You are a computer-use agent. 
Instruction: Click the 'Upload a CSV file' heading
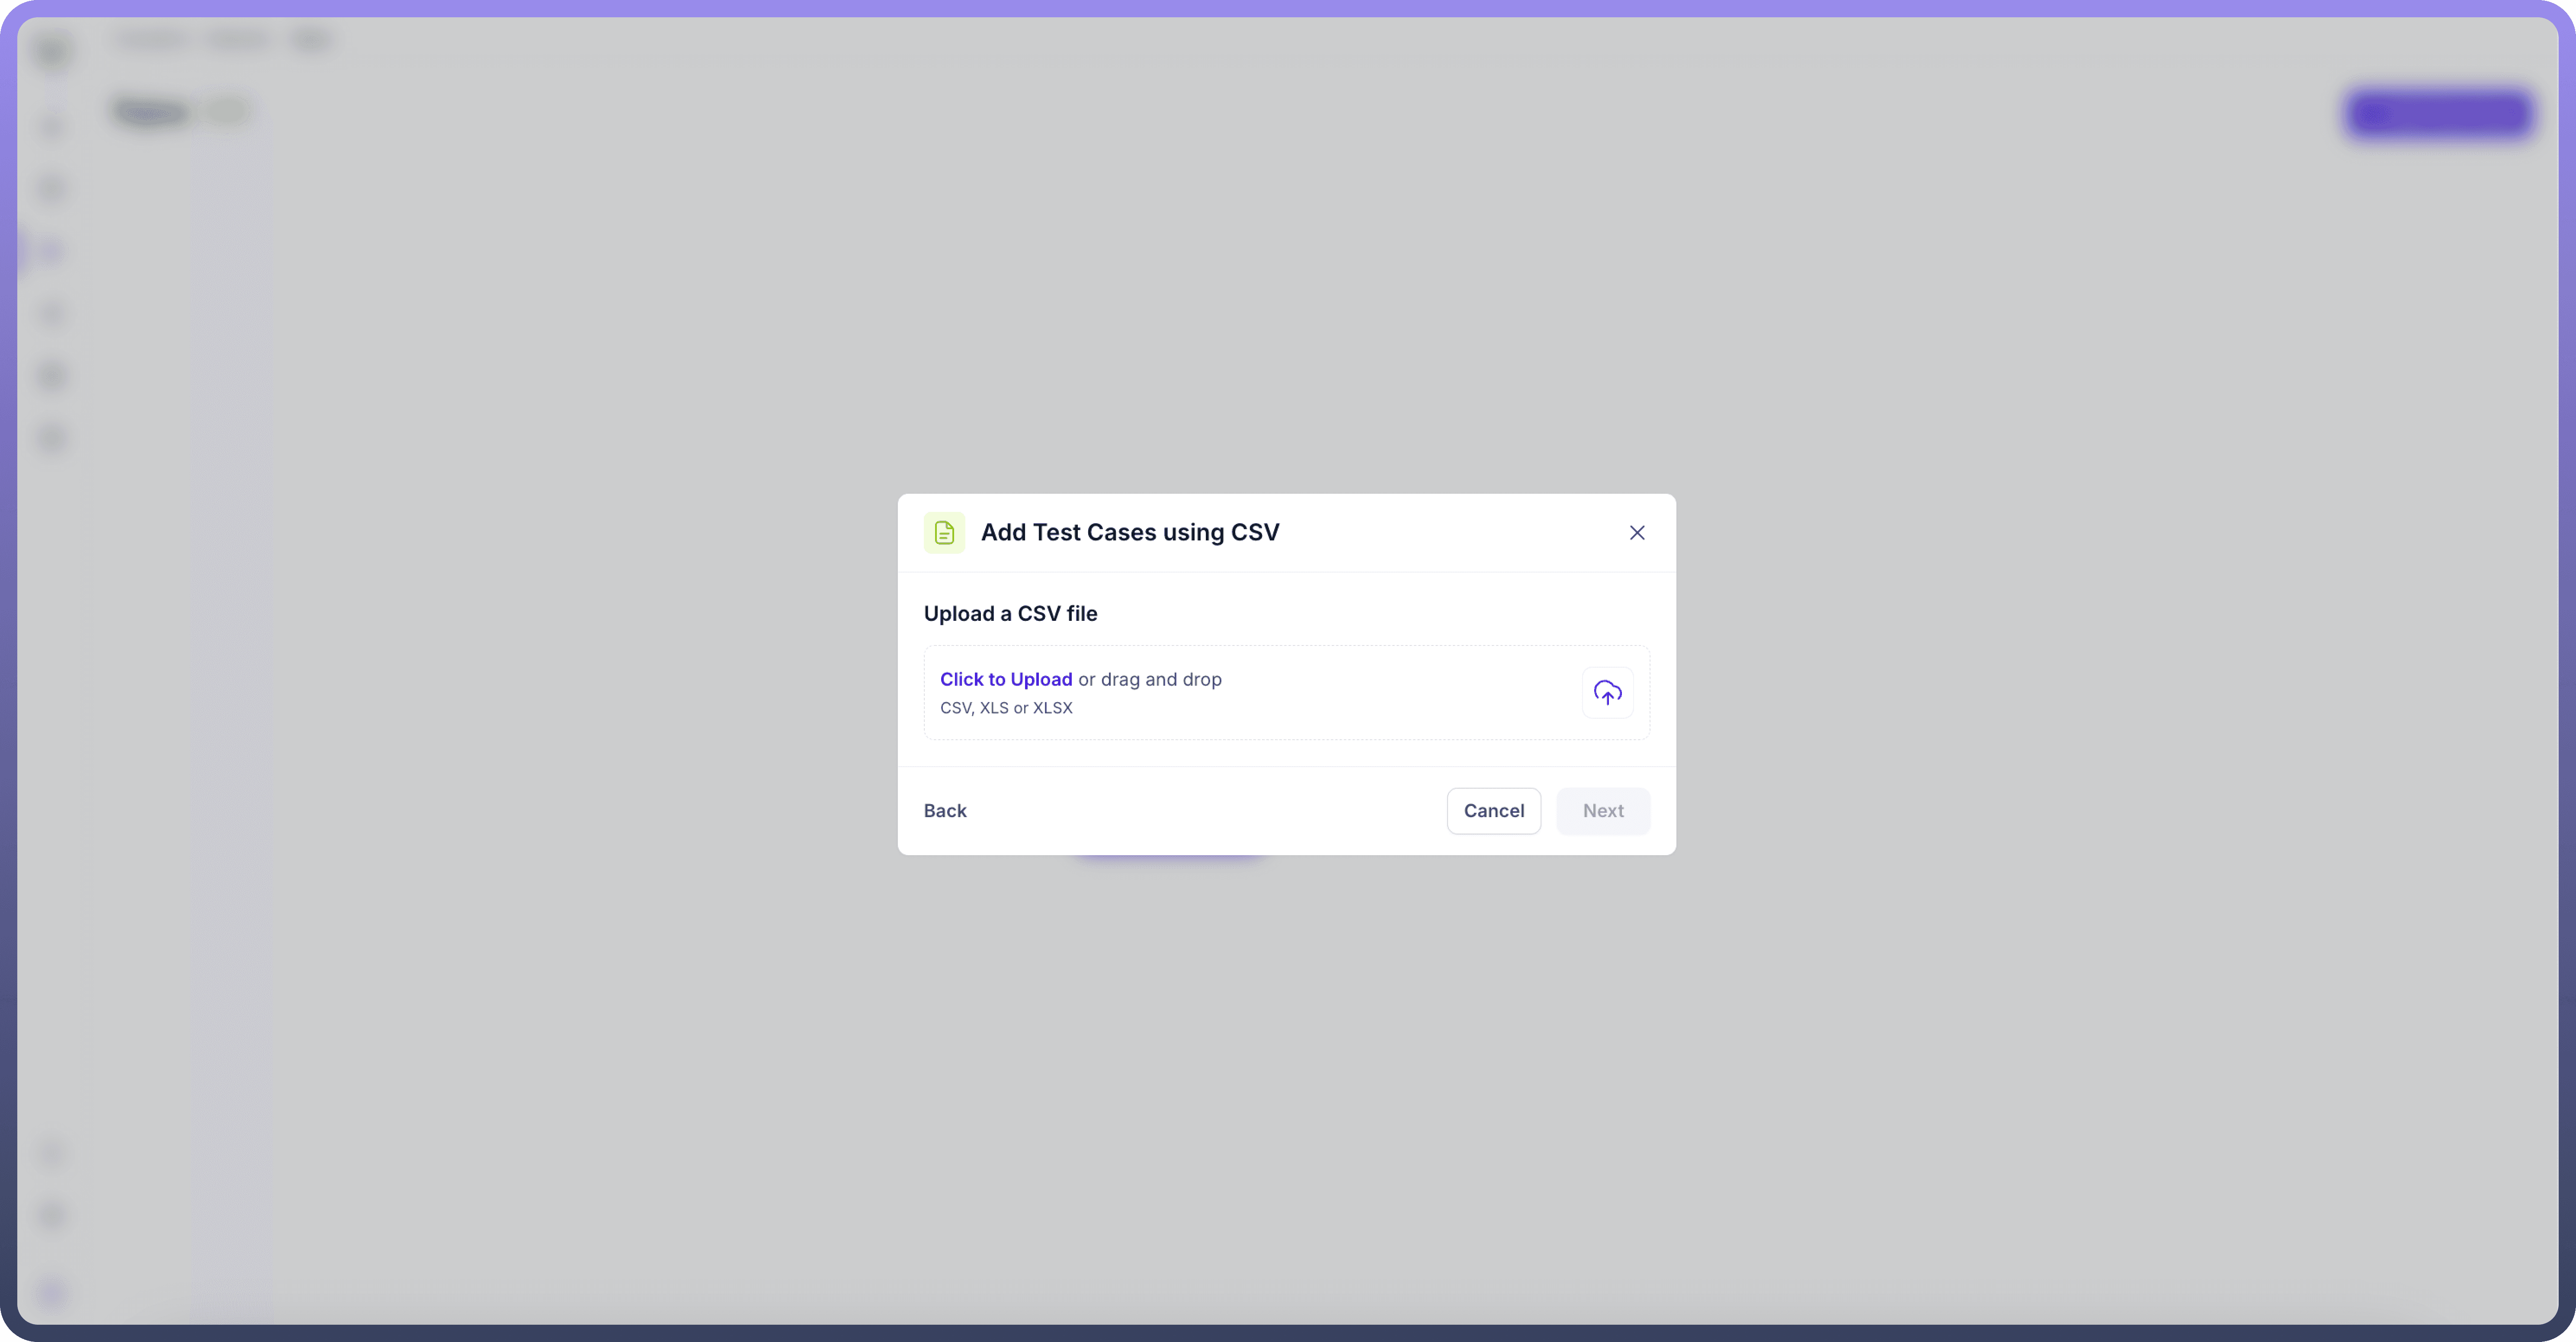click(1010, 613)
